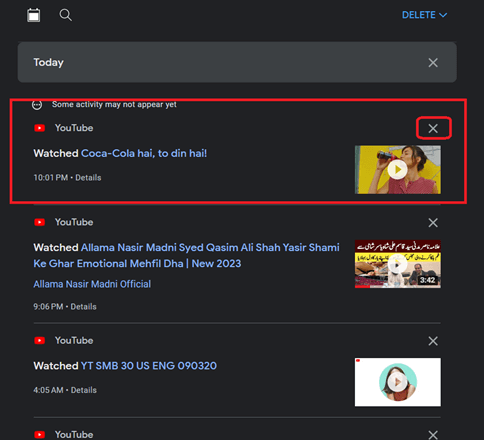View Details for the 4:05 AM entry

(84, 390)
